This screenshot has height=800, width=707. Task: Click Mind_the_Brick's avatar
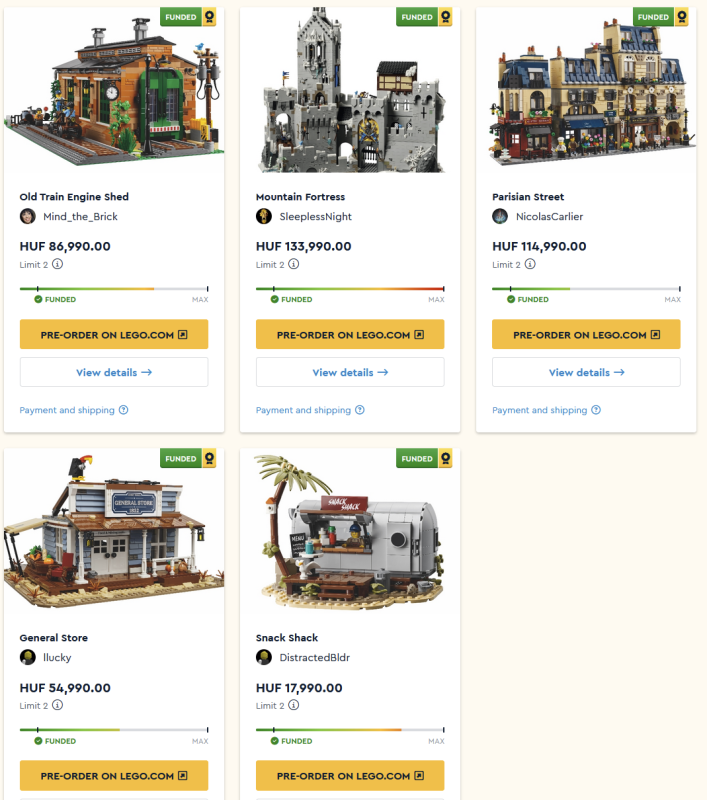[x=28, y=216]
